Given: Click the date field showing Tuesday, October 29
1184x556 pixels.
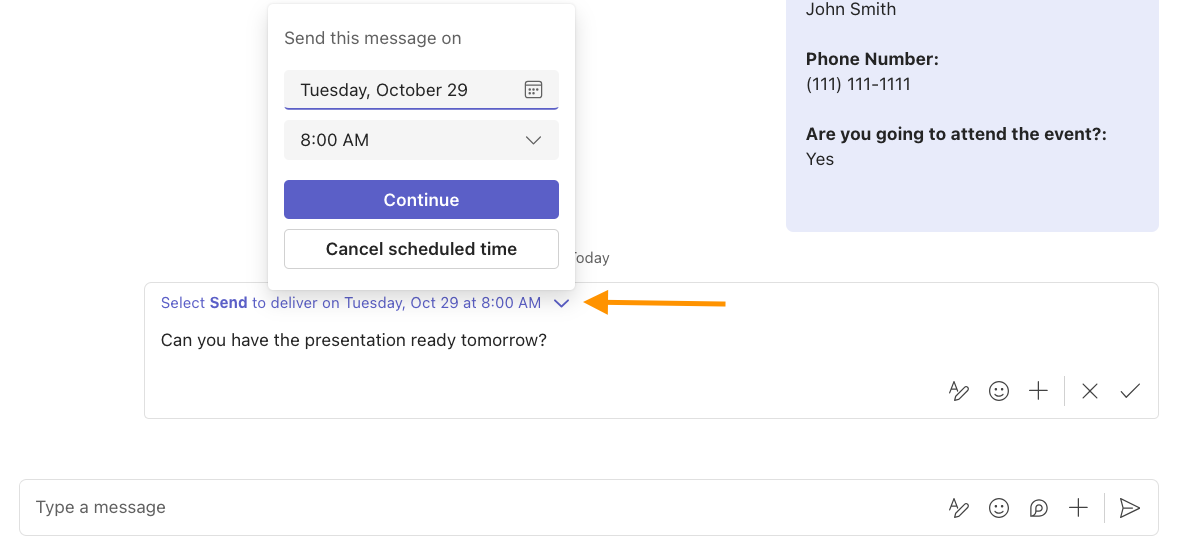Looking at the screenshot, I should coord(400,90).
